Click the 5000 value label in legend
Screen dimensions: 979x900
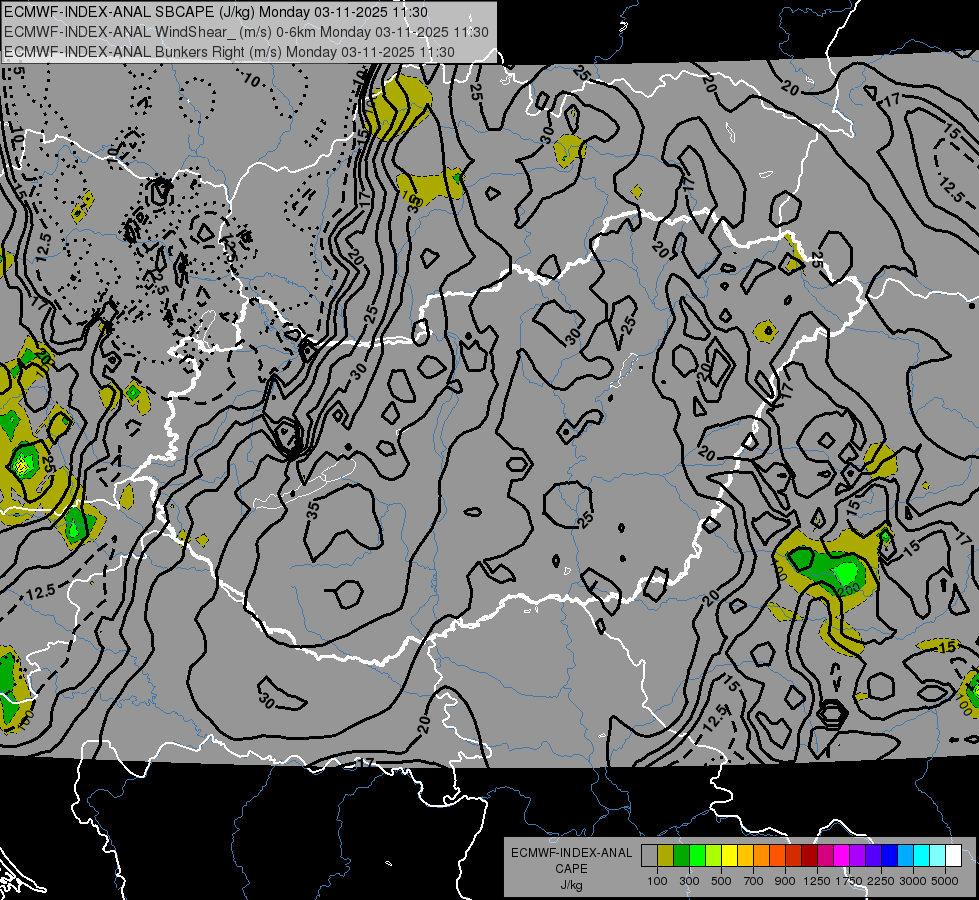click(x=945, y=881)
